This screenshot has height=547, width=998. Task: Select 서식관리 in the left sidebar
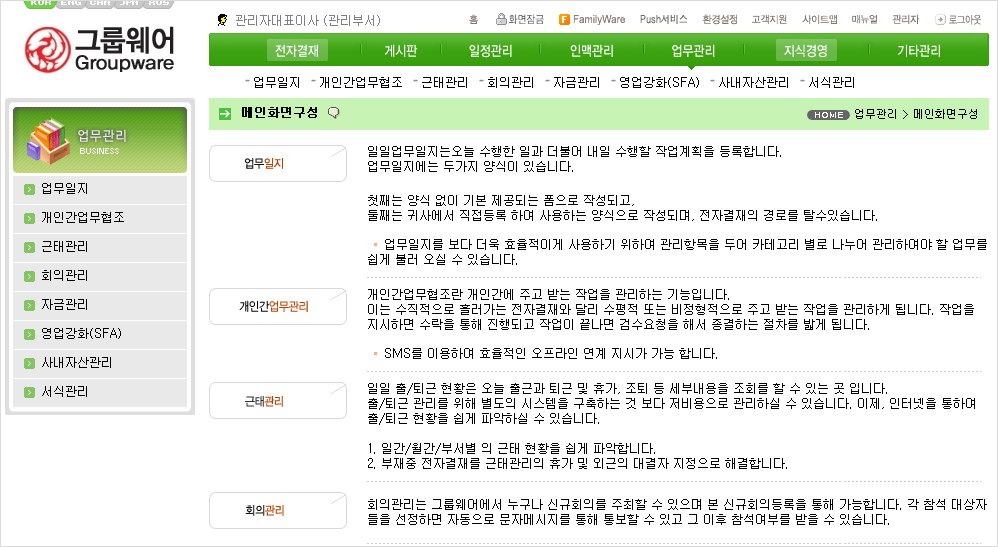pyautogui.click(x=64, y=392)
